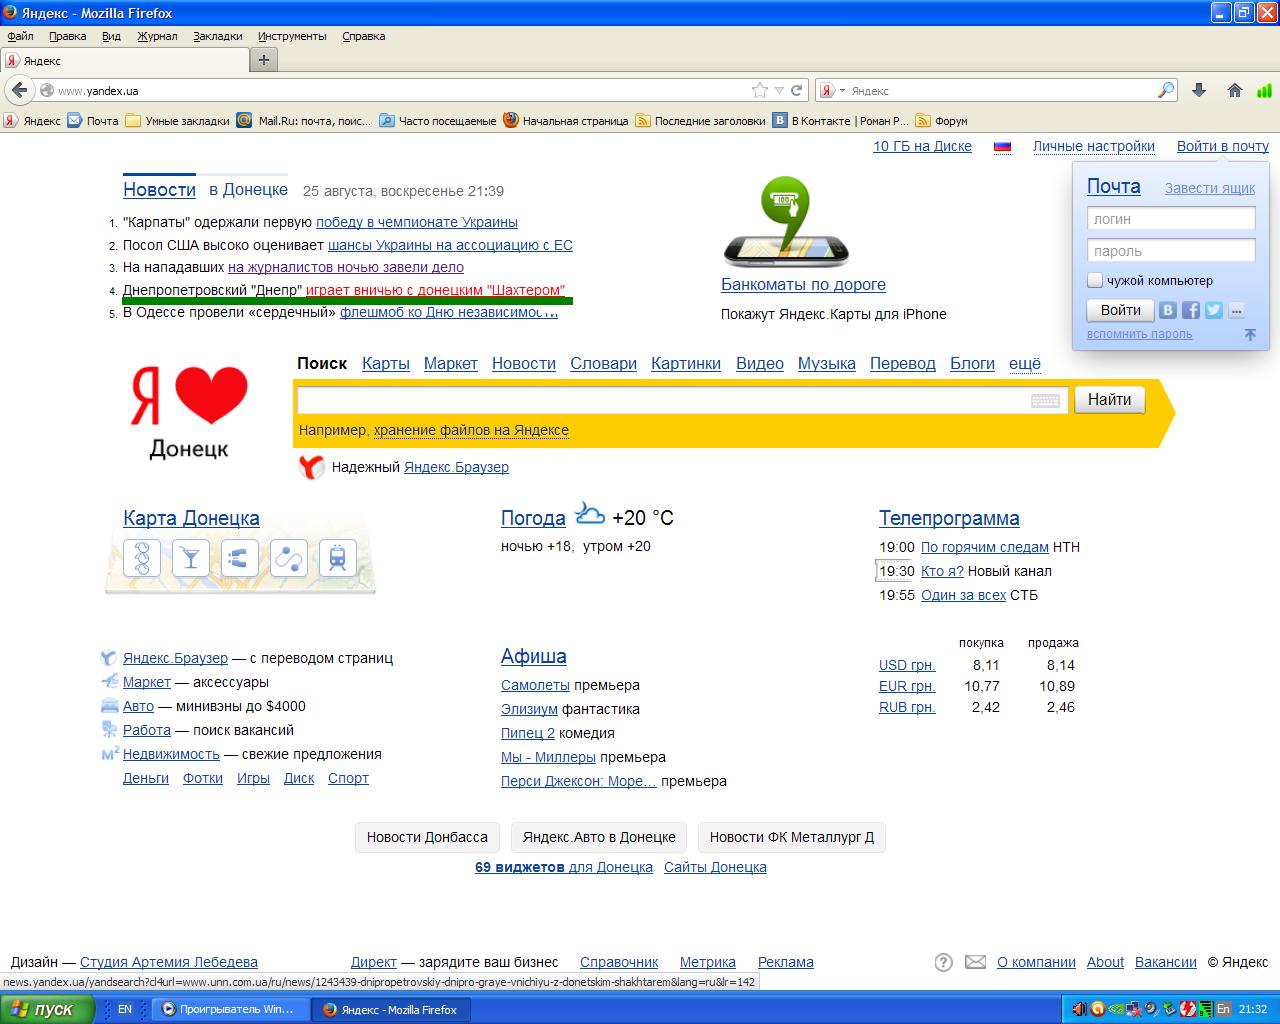Go back with the browser back arrow
This screenshot has width=1280, height=1024.
tap(19, 90)
